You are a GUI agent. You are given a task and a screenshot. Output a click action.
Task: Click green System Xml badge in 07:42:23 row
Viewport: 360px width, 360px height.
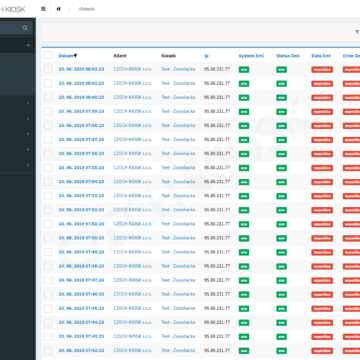(x=244, y=351)
